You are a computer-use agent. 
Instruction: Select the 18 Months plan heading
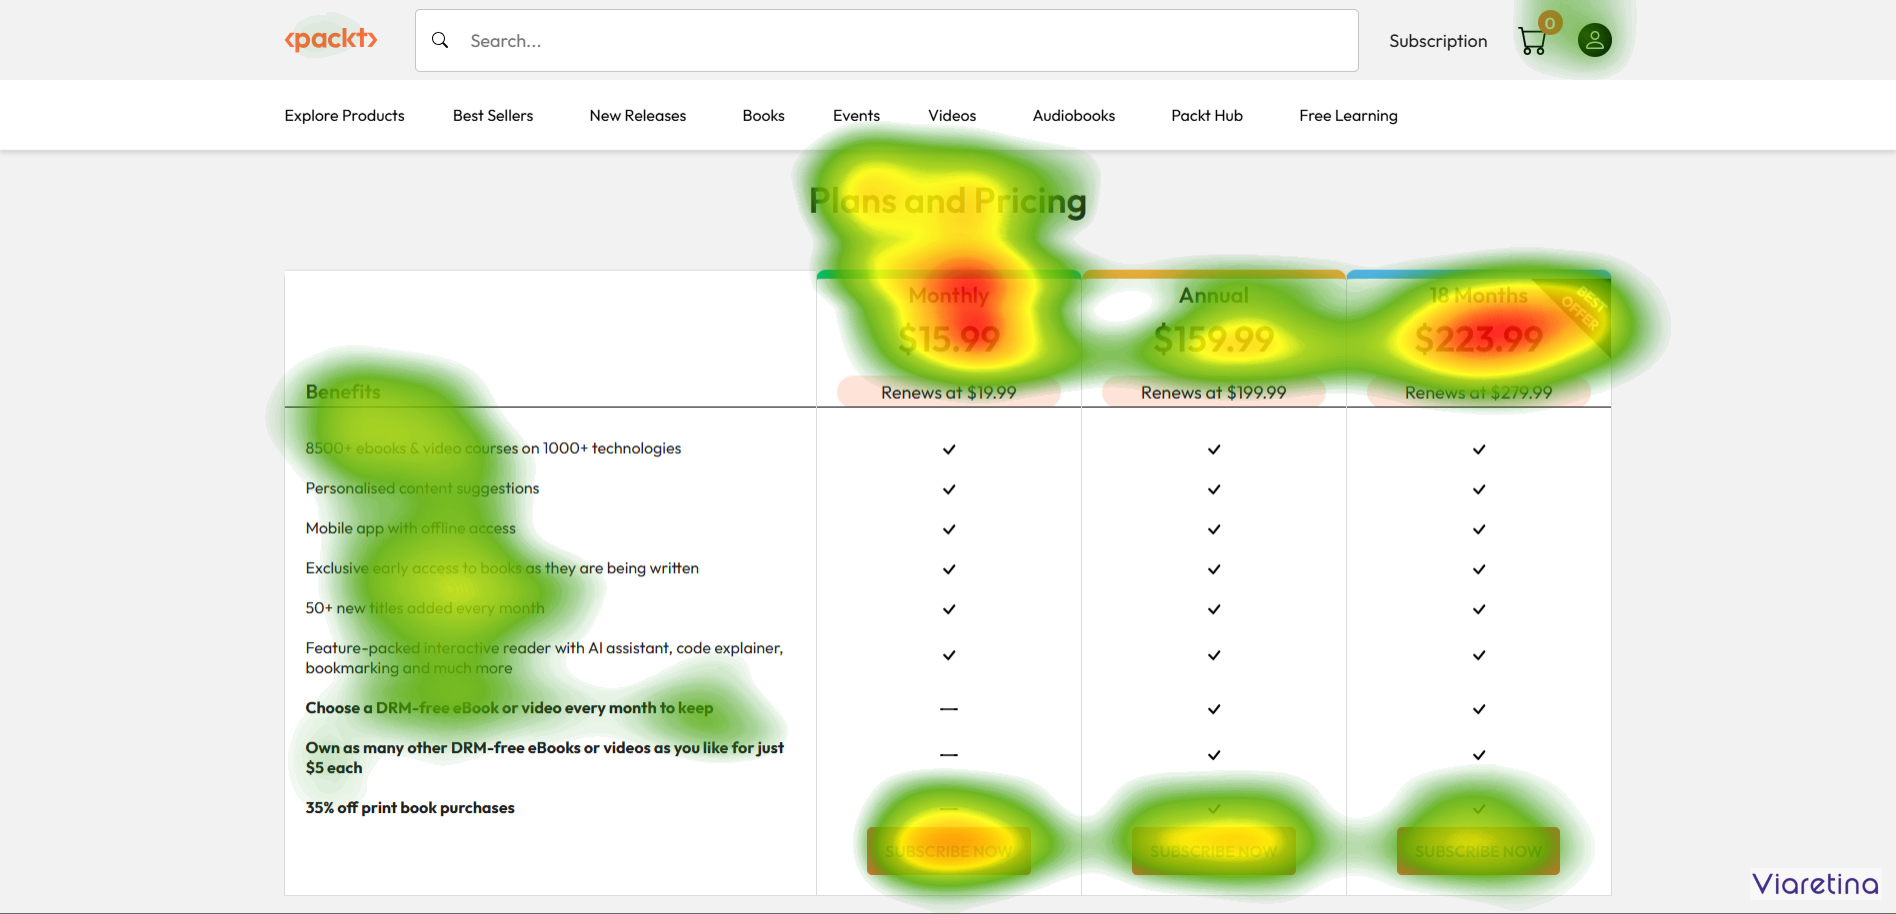pos(1479,295)
